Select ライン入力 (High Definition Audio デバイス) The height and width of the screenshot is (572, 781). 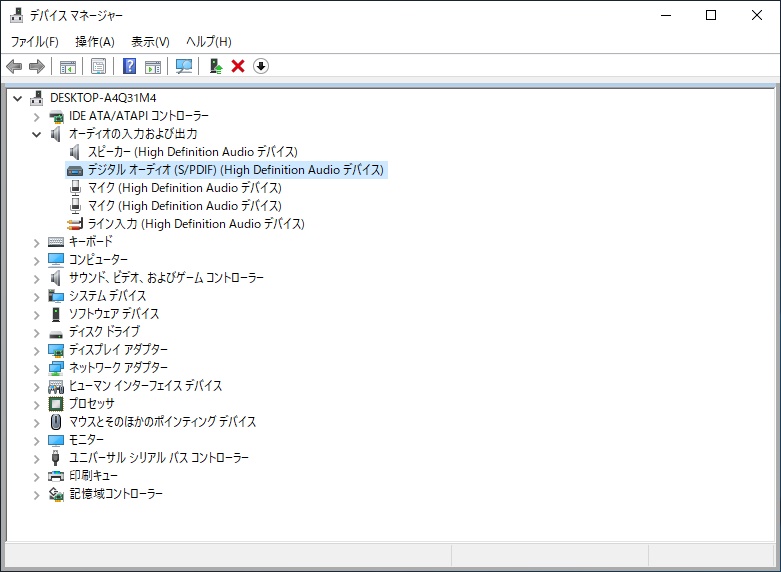[x=196, y=224]
